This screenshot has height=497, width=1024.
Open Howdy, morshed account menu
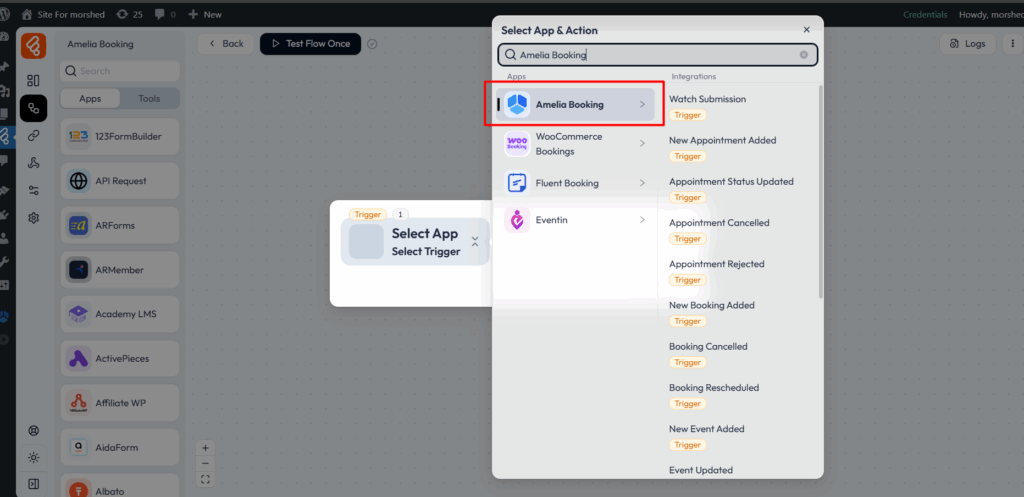[990, 14]
